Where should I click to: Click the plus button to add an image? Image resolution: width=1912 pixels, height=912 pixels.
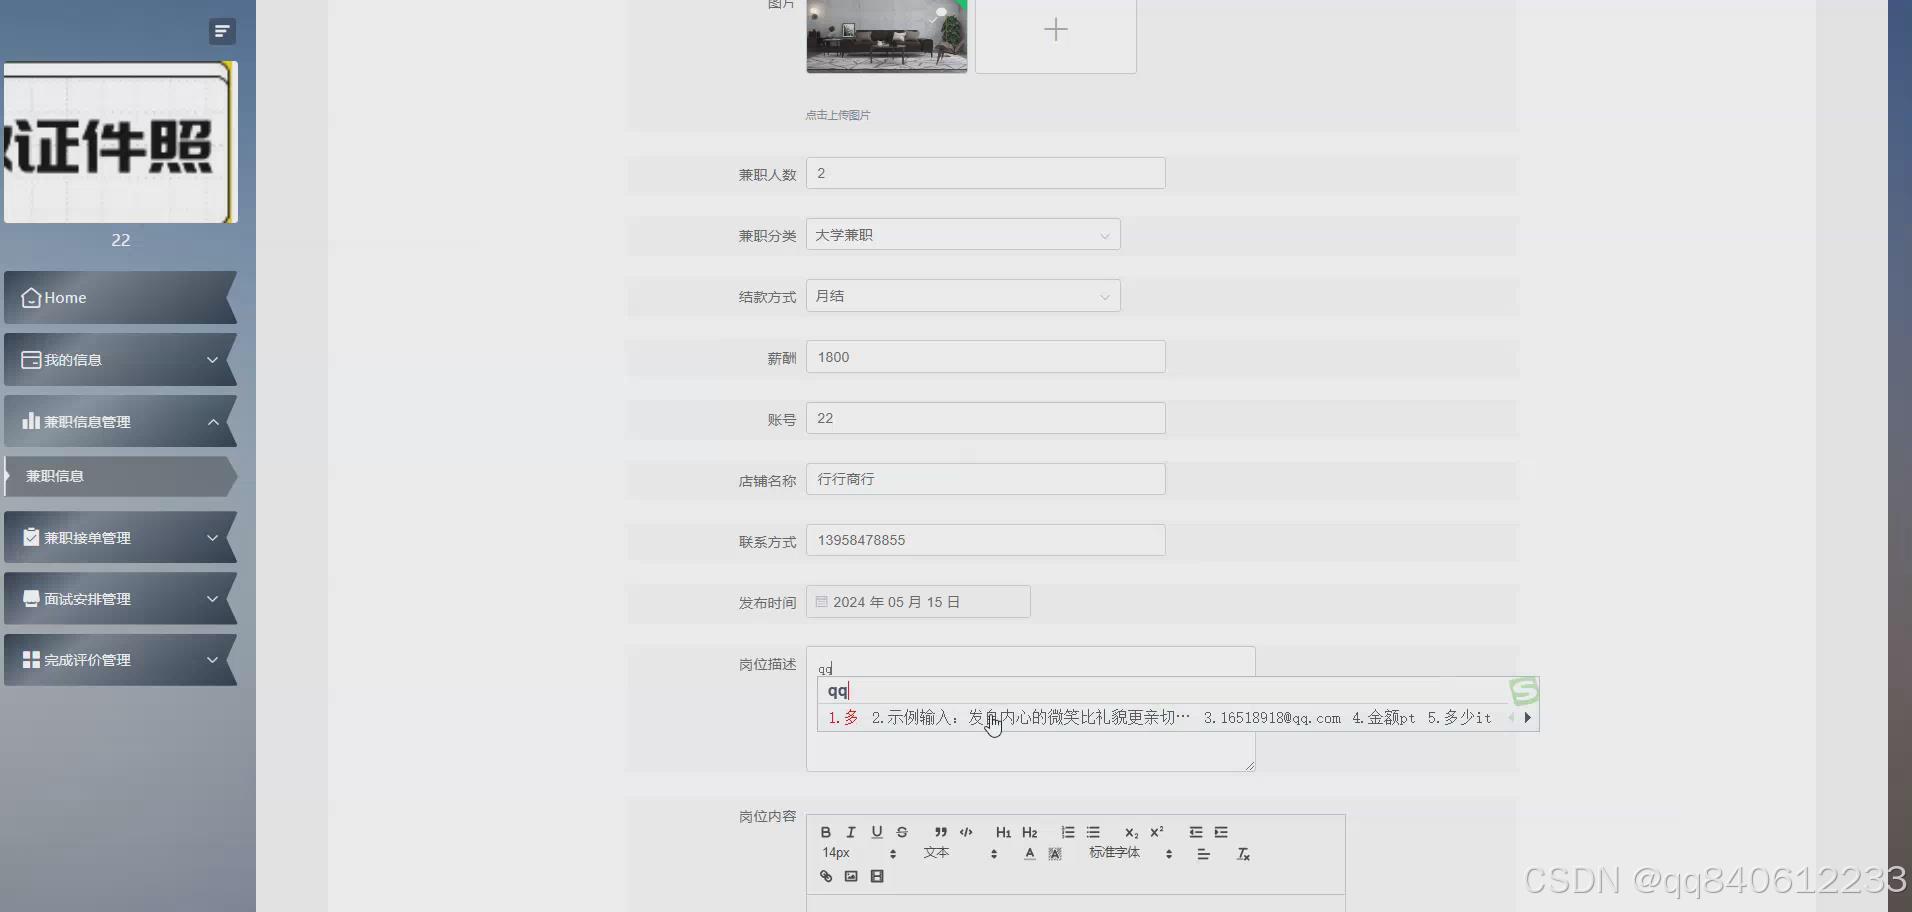[x=1055, y=29]
